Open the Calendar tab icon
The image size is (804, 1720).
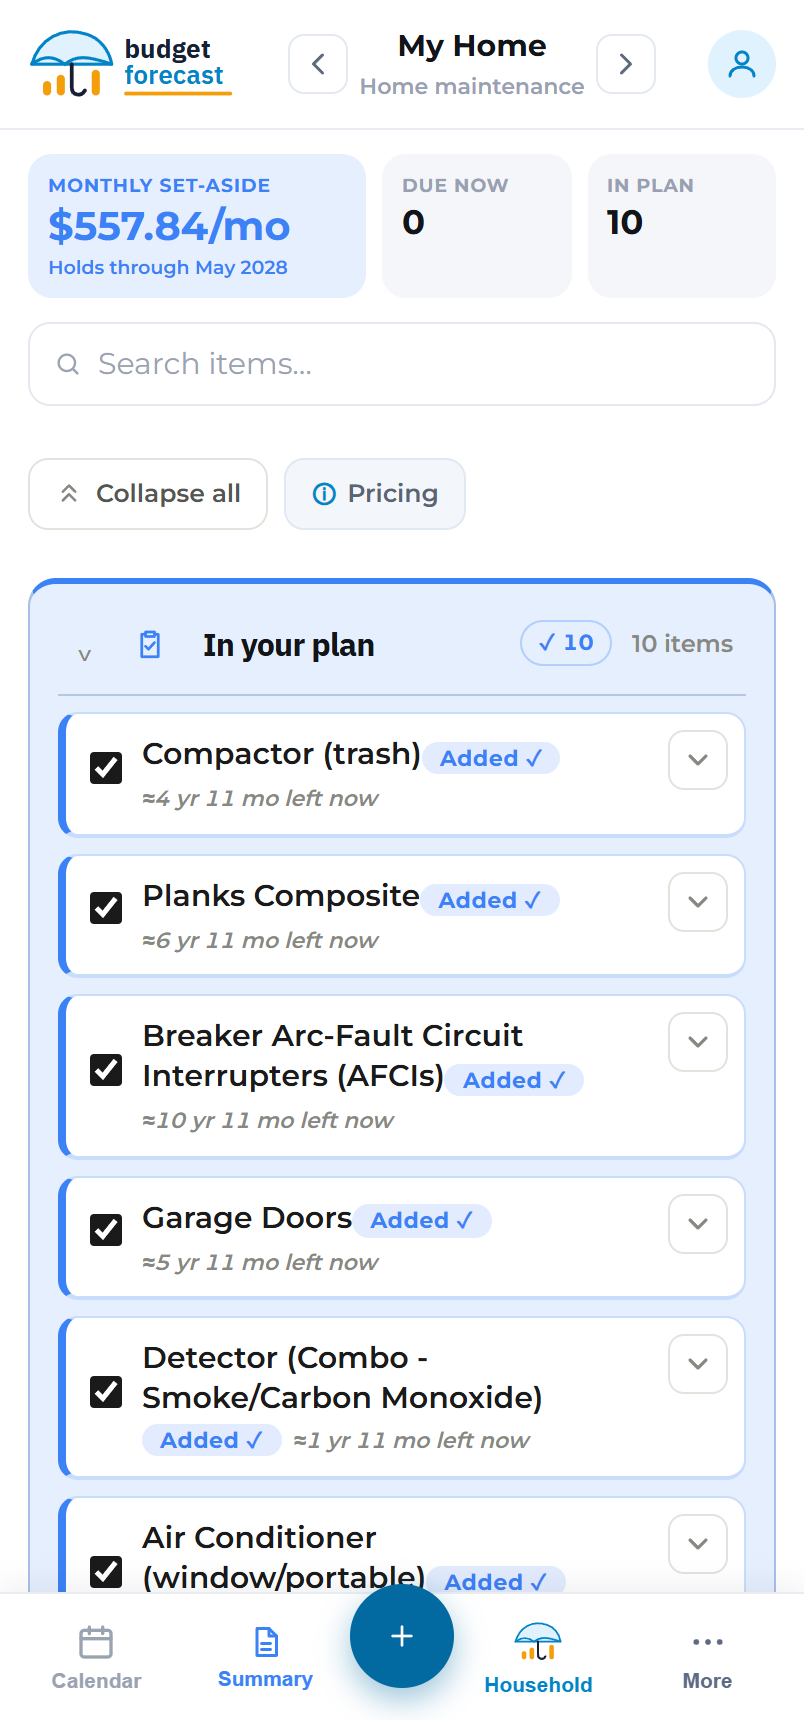tap(96, 1642)
